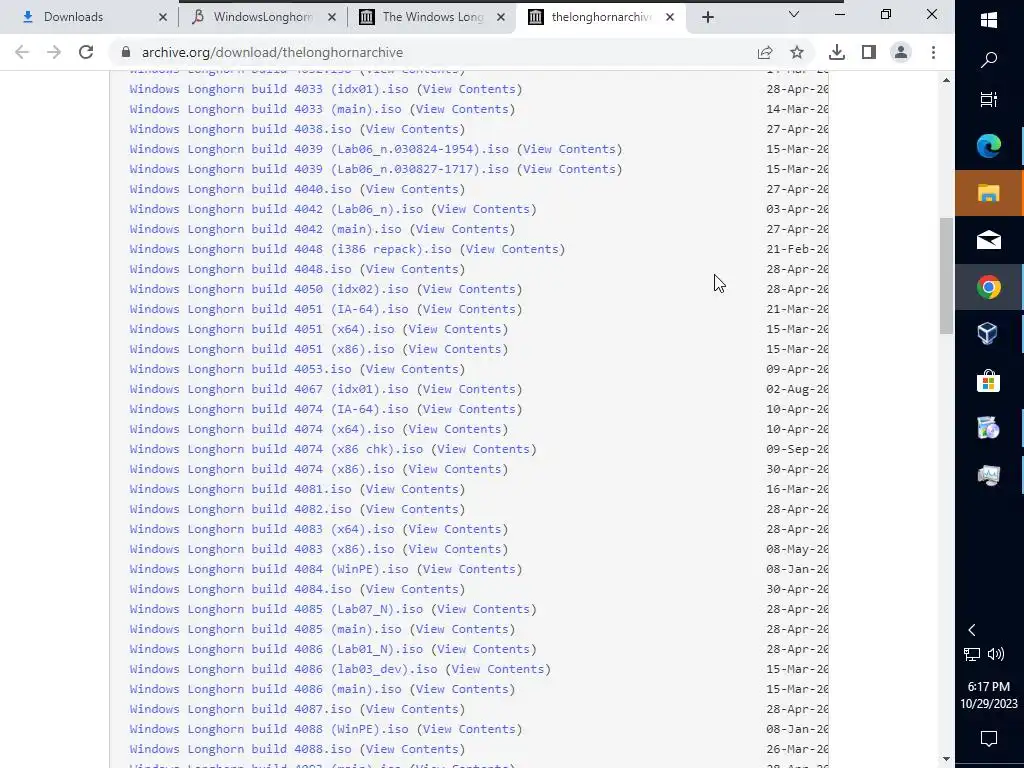Screen dimensions: 1024x768
Task: View Contents of build 4067 (idx01).iso
Action: pyautogui.click(x=470, y=389)
